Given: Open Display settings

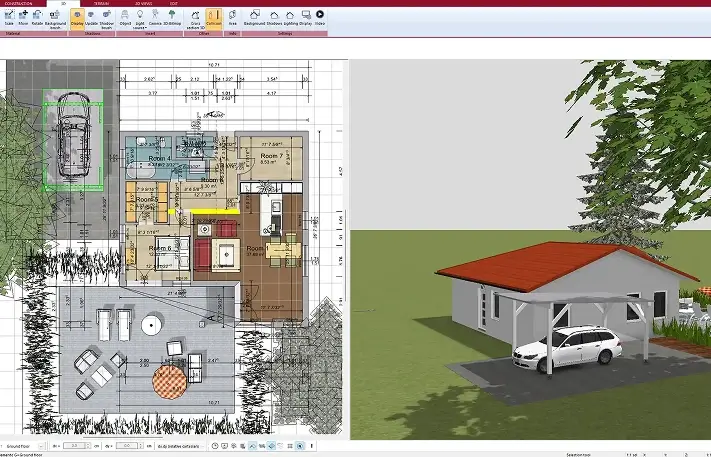Looking at the screenshot, I should click(306, 18).
